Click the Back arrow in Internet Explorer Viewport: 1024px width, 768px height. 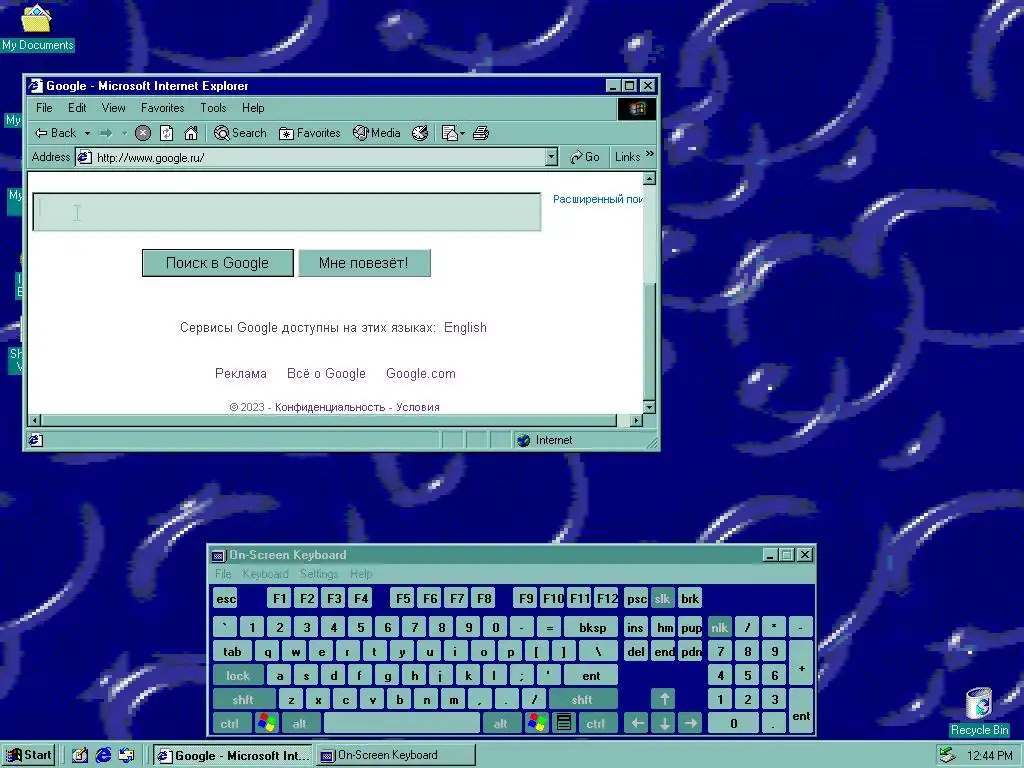(55, 133)
